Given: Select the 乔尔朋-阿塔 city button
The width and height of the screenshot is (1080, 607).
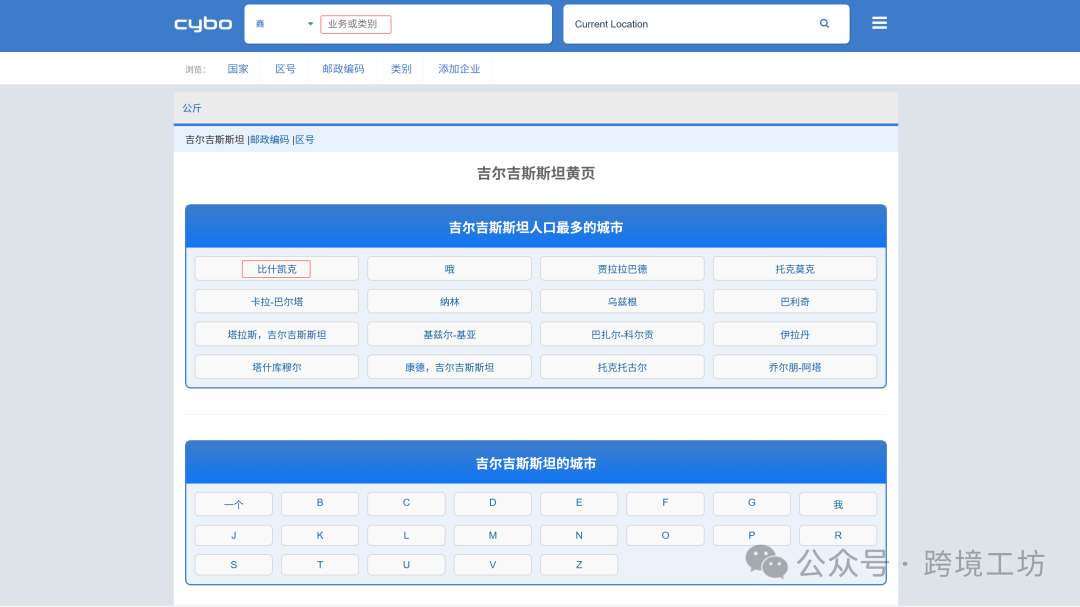Looking at the screenshot, I should (x=795, y=366).
